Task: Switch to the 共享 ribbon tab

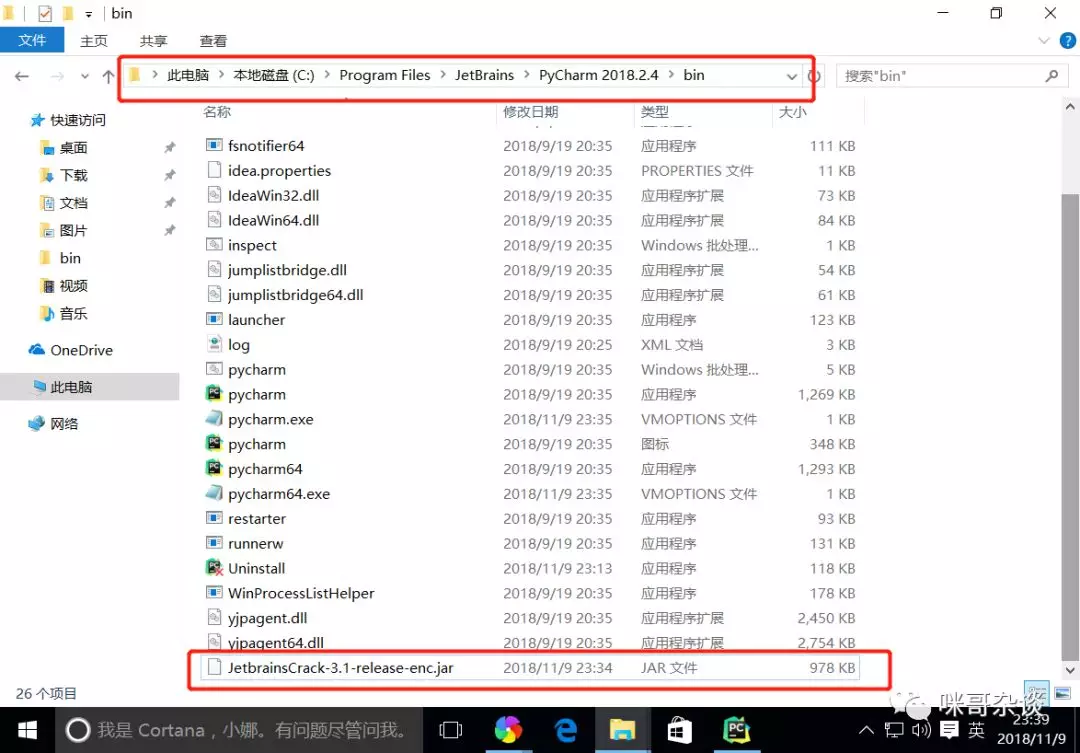Action: coord(154,41)
